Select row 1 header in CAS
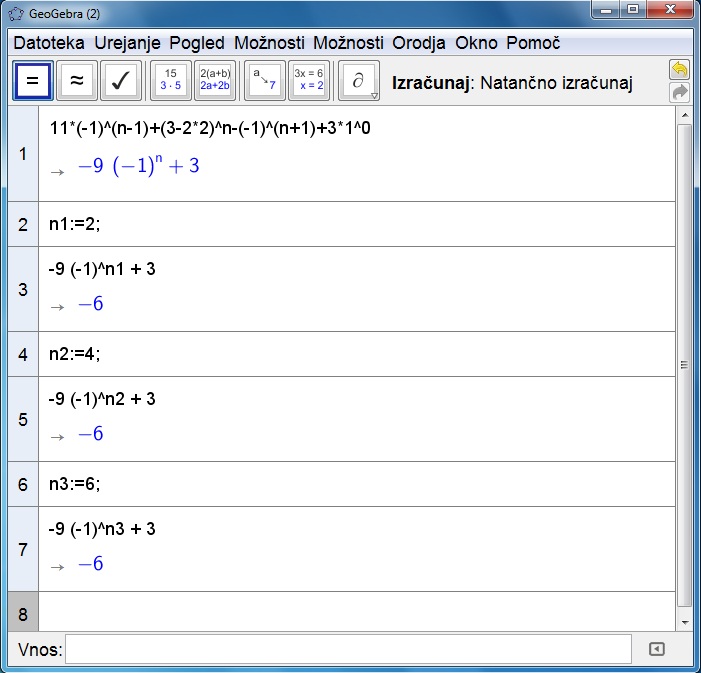The width and height of the screenshot is (701, 673). point(22,154)
